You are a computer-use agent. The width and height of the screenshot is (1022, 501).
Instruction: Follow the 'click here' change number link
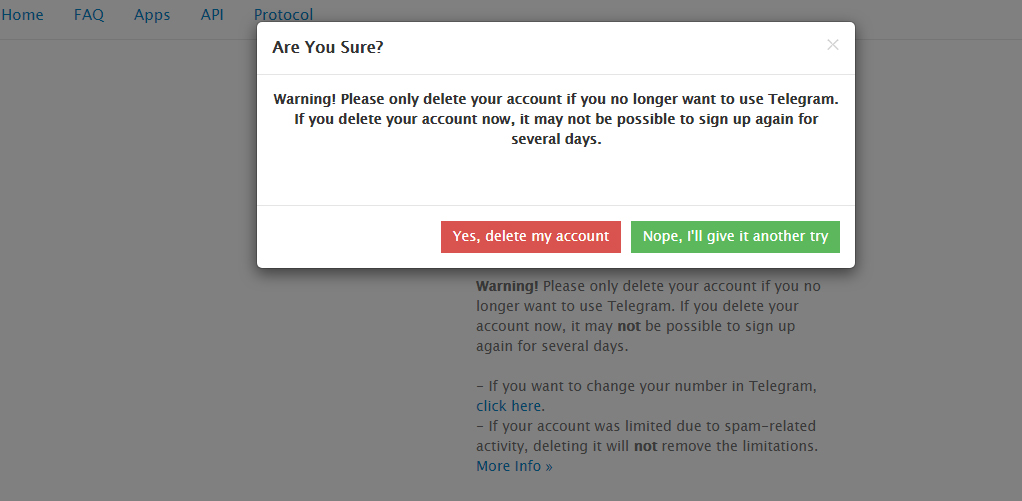(508, 406)
